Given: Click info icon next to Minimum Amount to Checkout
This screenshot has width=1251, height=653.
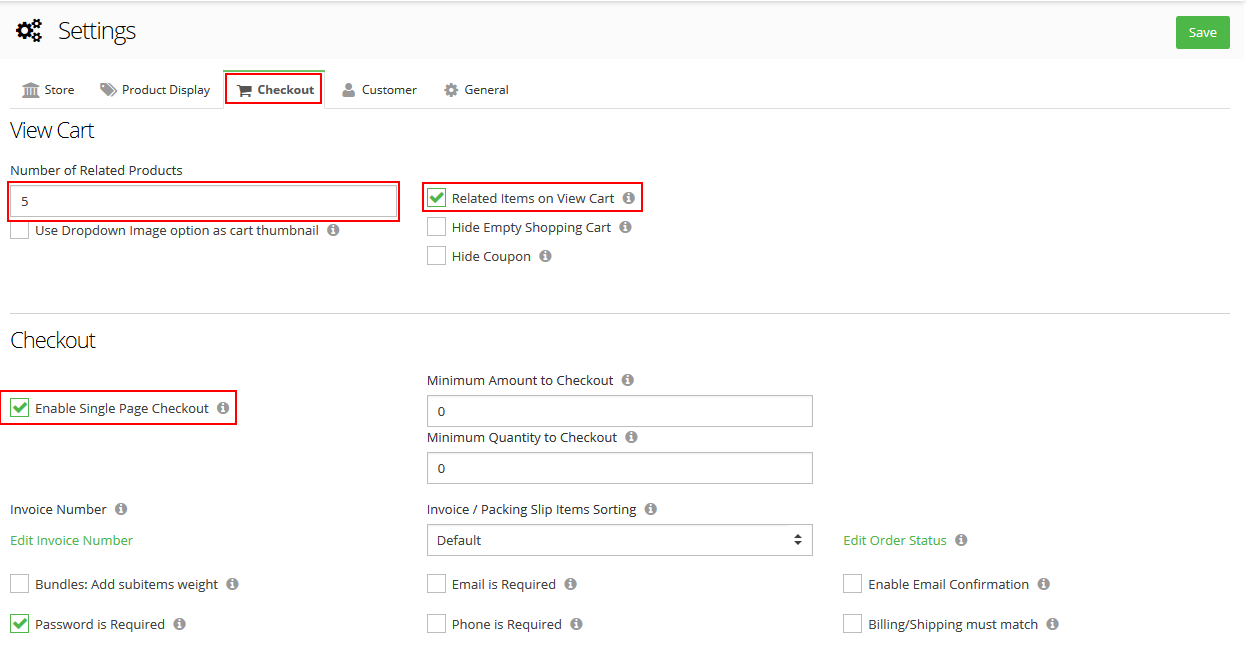Looking at the screenshot, I should click(627, 380).
